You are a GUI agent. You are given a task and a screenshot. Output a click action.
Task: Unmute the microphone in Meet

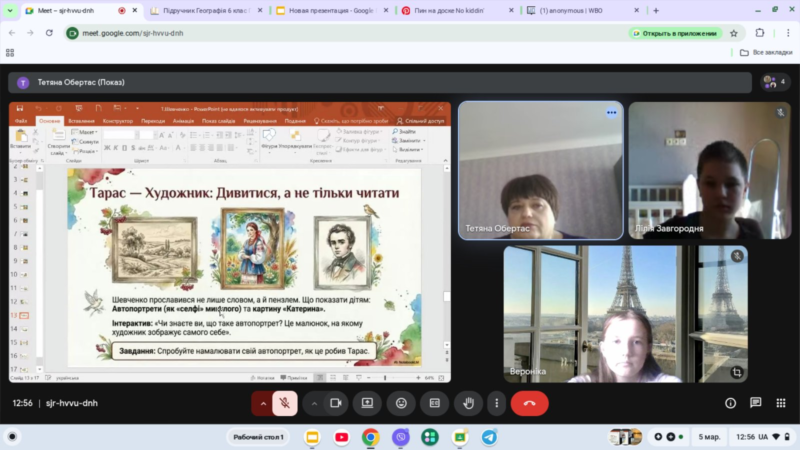pos(285,403)
